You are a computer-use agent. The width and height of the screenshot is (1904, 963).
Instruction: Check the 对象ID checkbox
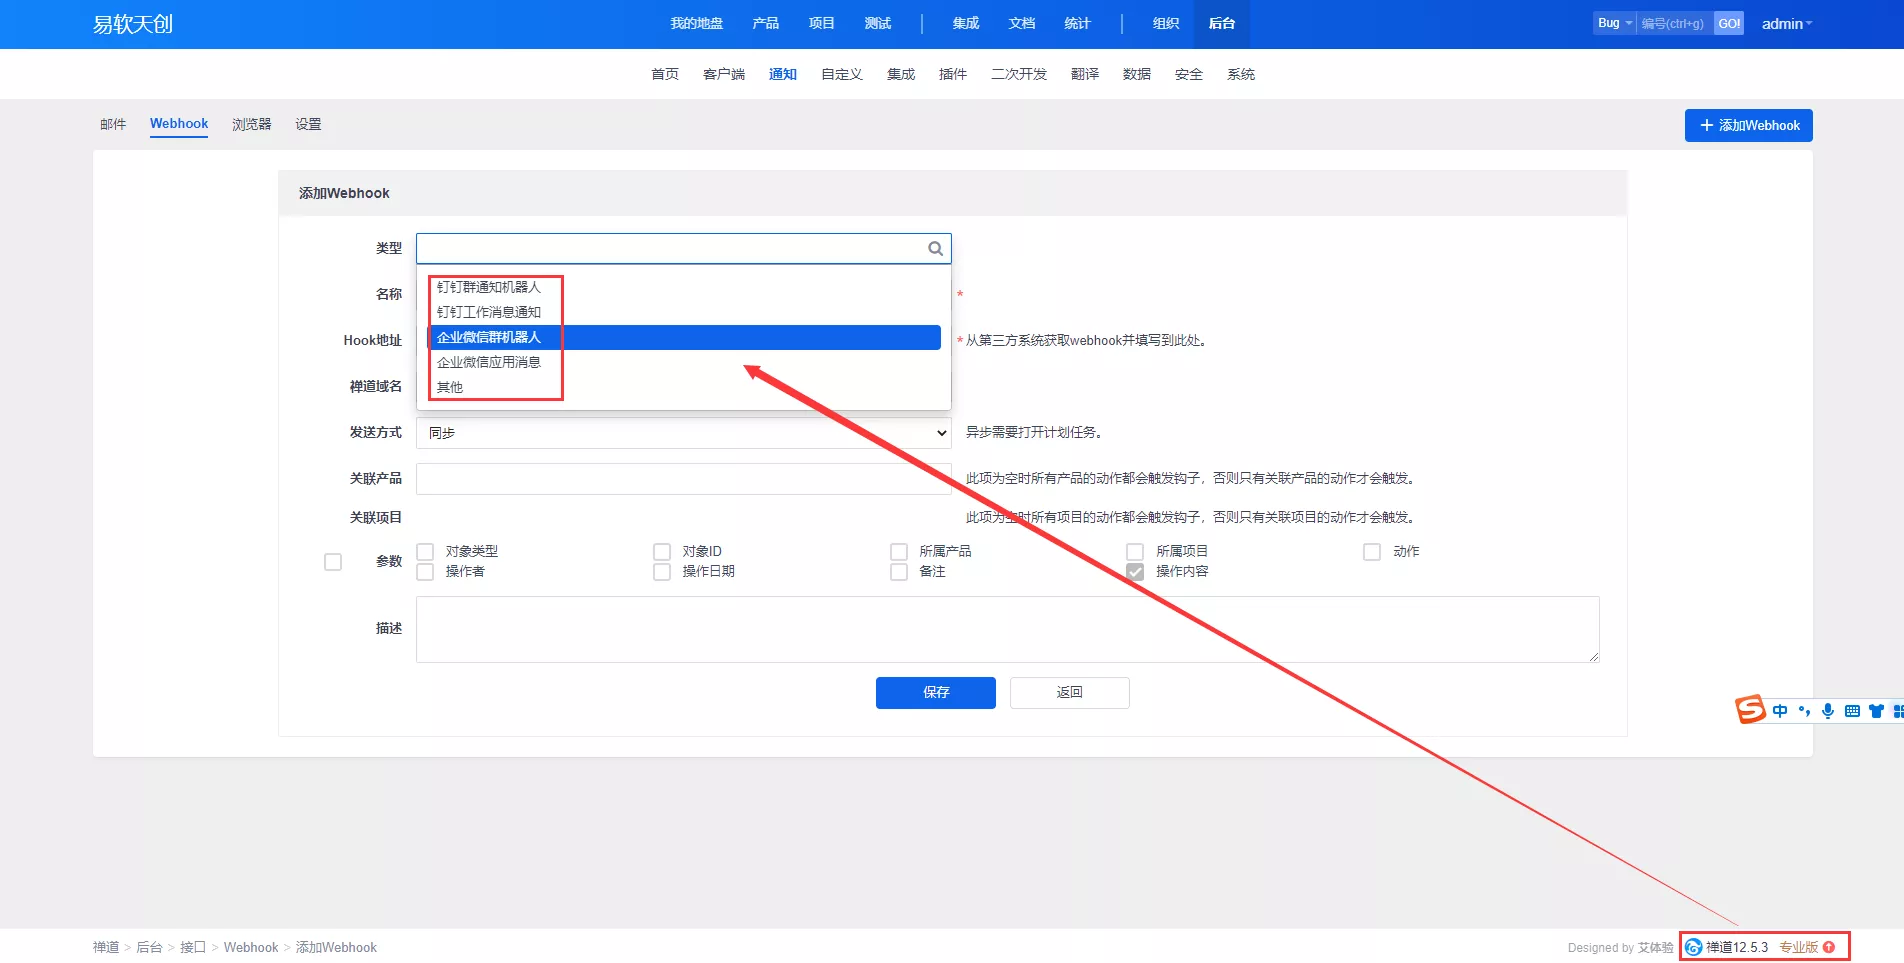pyautogui.click(x=662, y=552)
